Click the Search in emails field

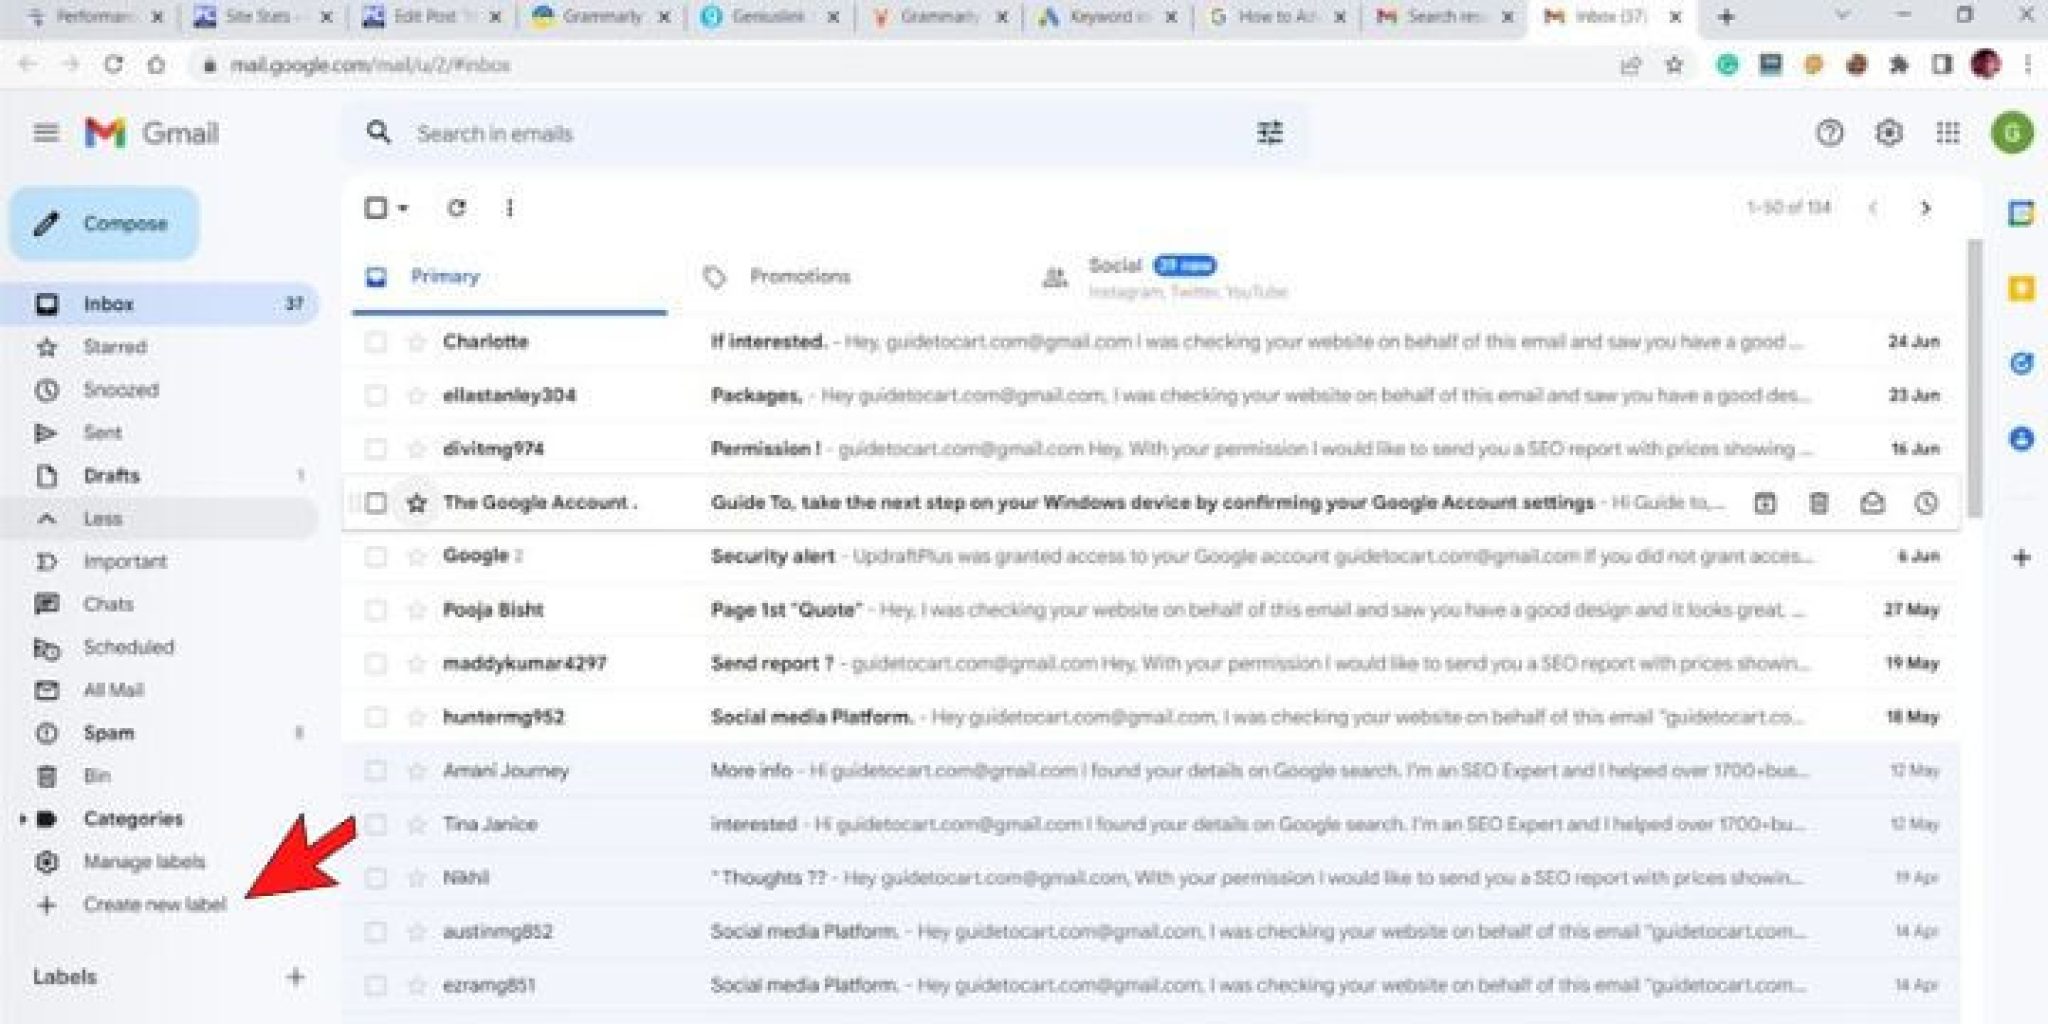tap(825, 133)
